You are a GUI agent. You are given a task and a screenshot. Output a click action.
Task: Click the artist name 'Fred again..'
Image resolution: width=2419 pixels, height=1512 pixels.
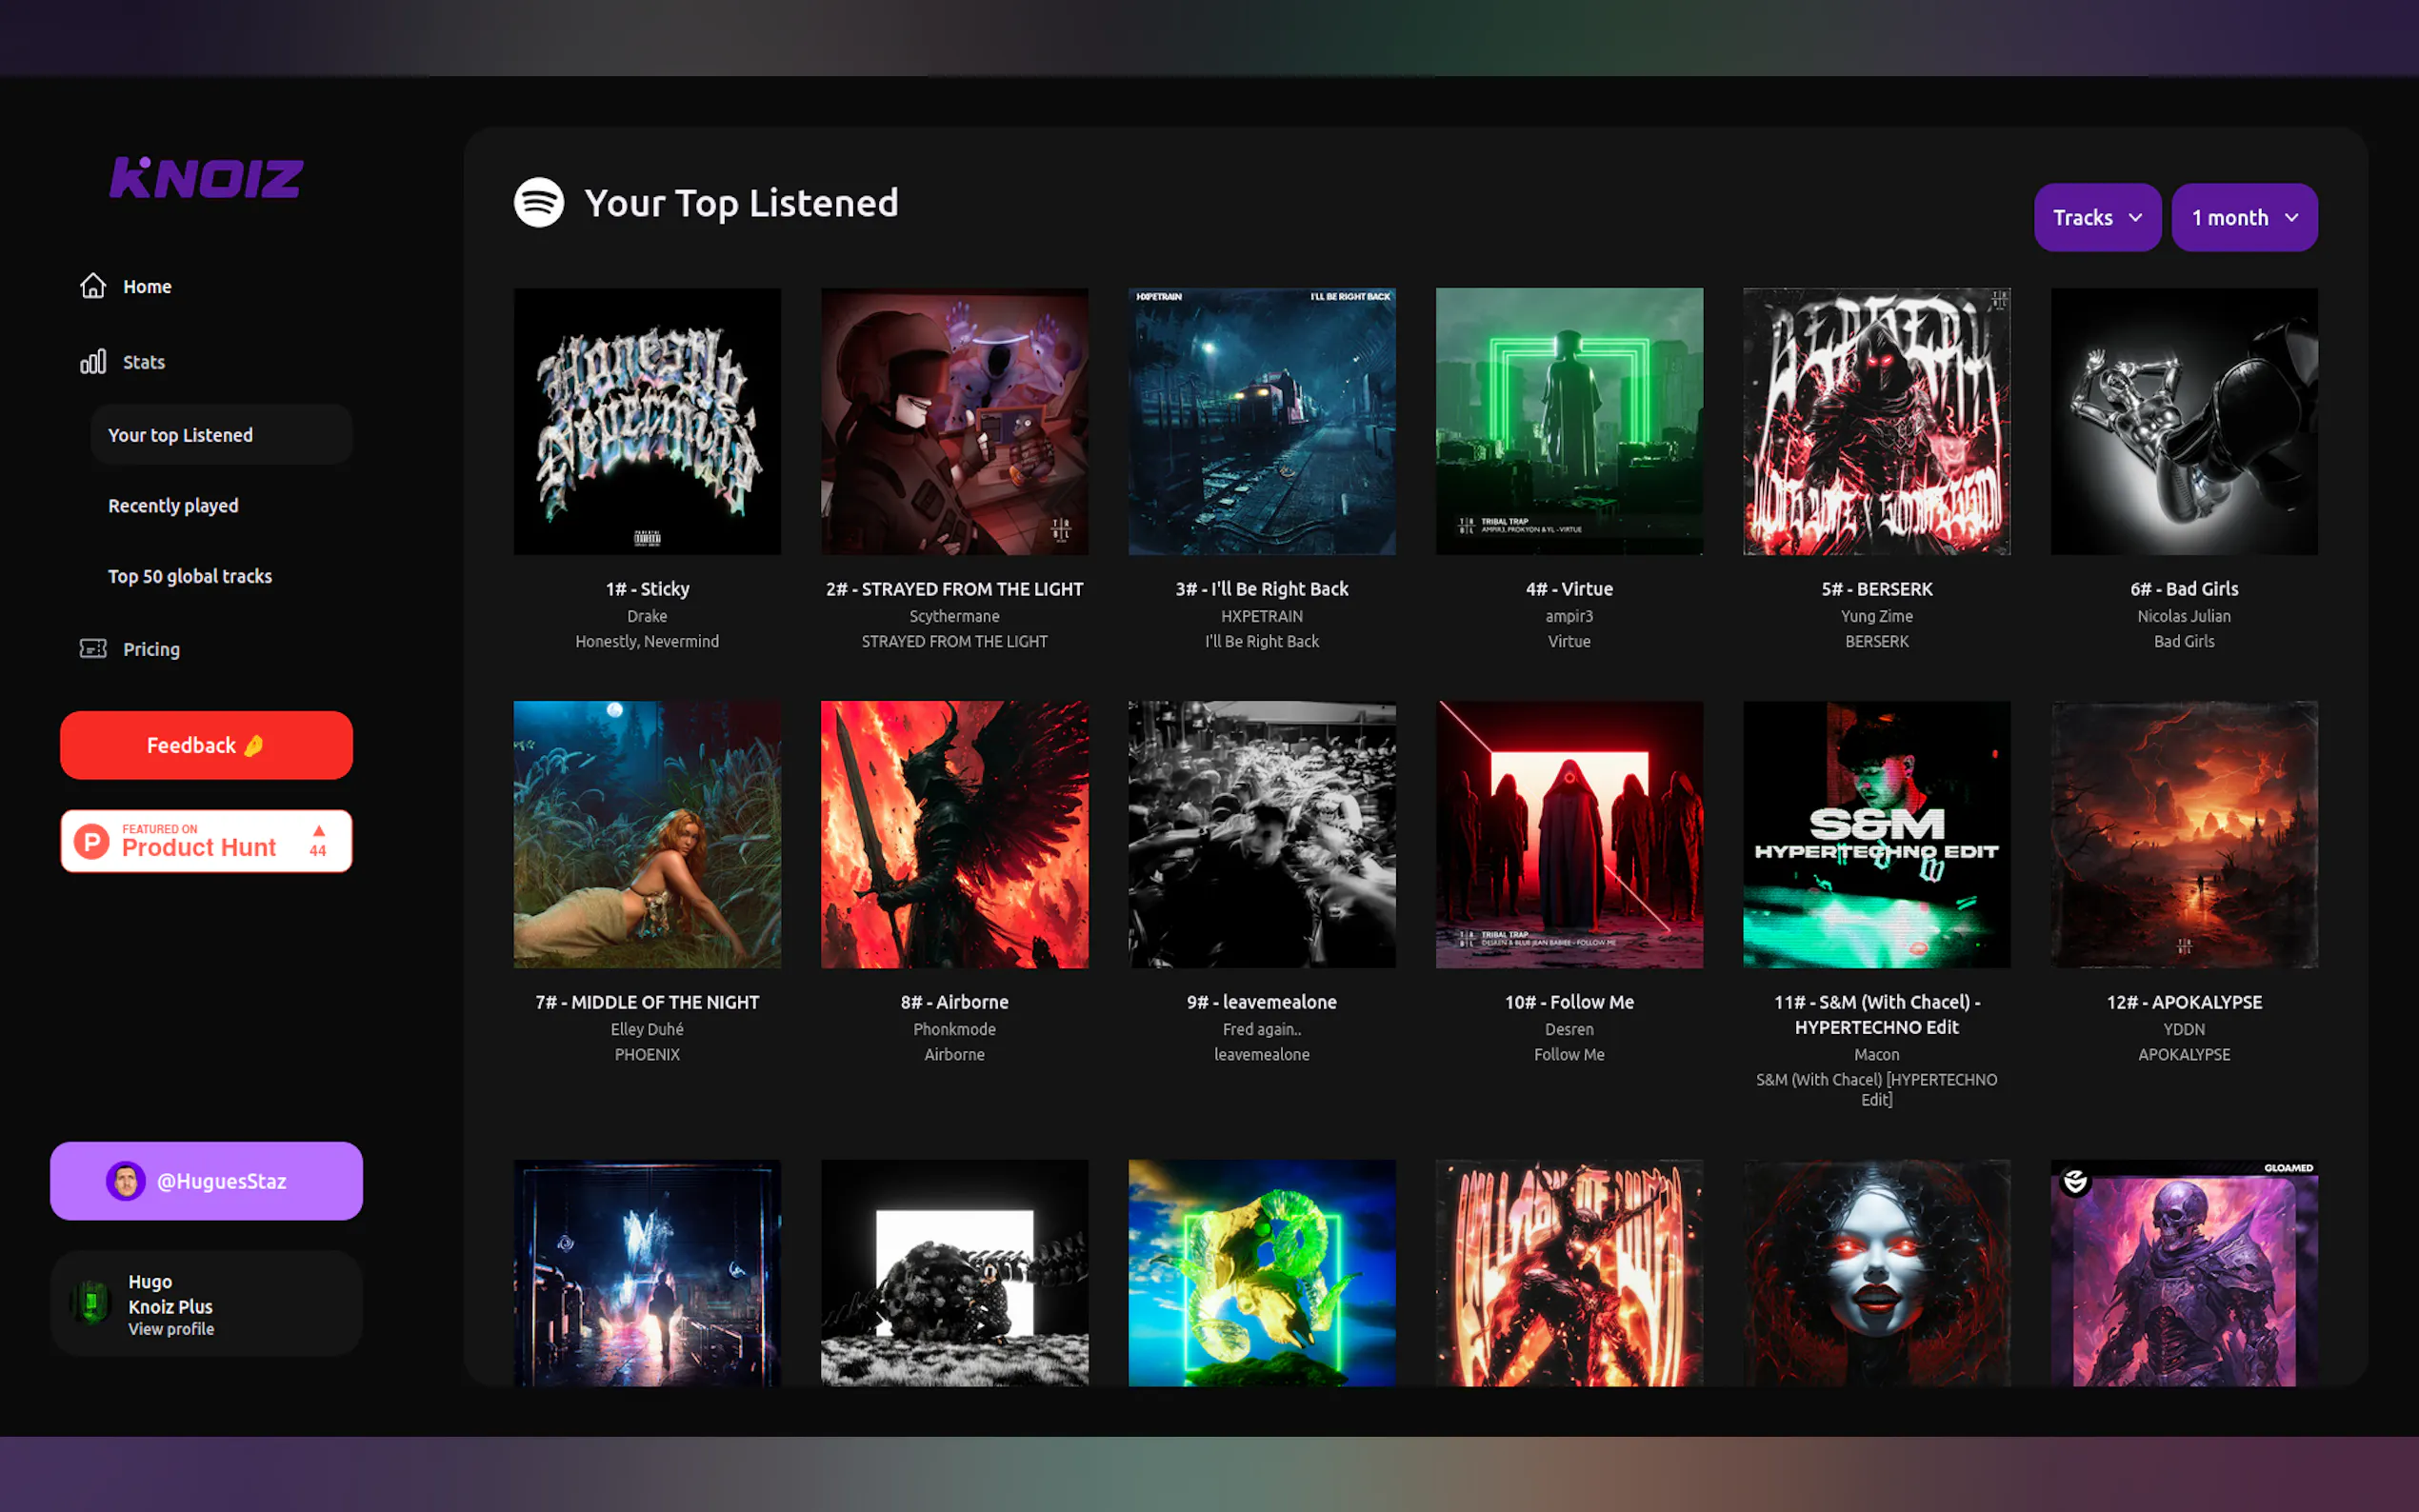point(1262,1029)
